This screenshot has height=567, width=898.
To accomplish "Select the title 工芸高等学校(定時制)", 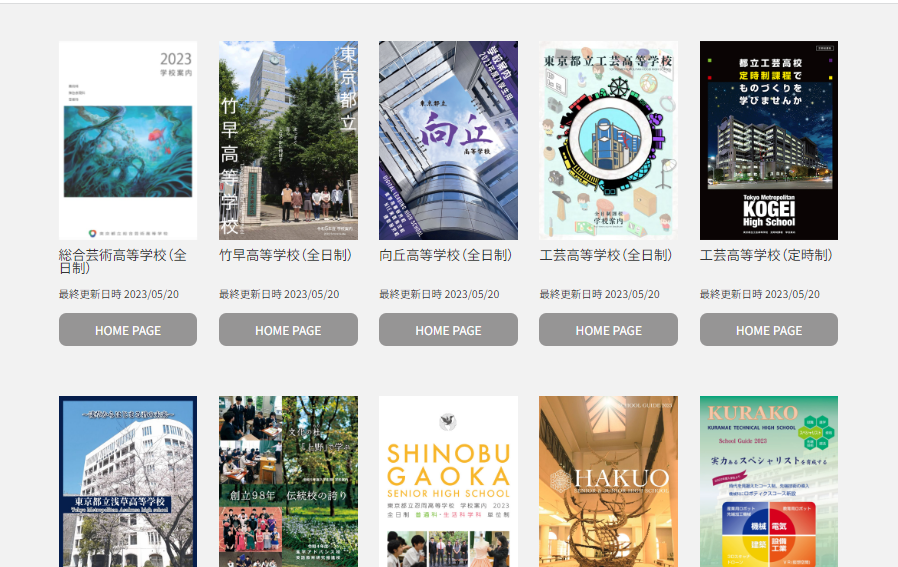I will pyautogui.click(x=766, y=255).
